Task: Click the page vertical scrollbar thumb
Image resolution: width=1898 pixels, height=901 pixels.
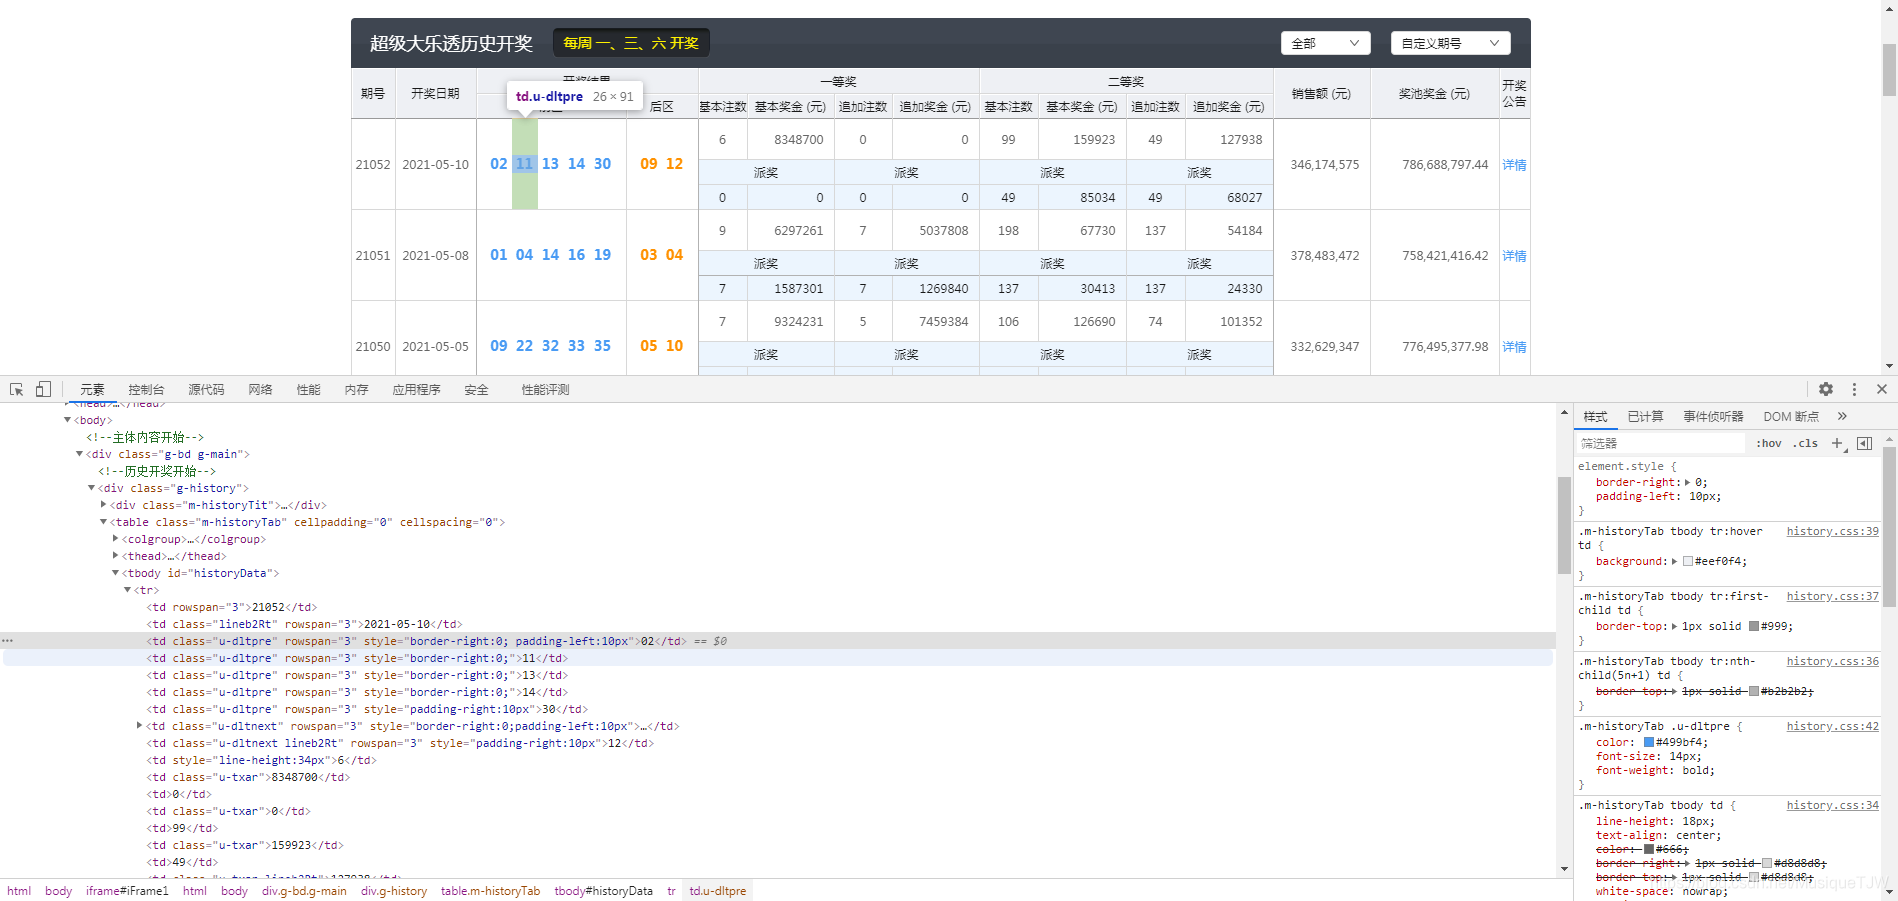Action: pyautogui.click(x=1889, y=68)
